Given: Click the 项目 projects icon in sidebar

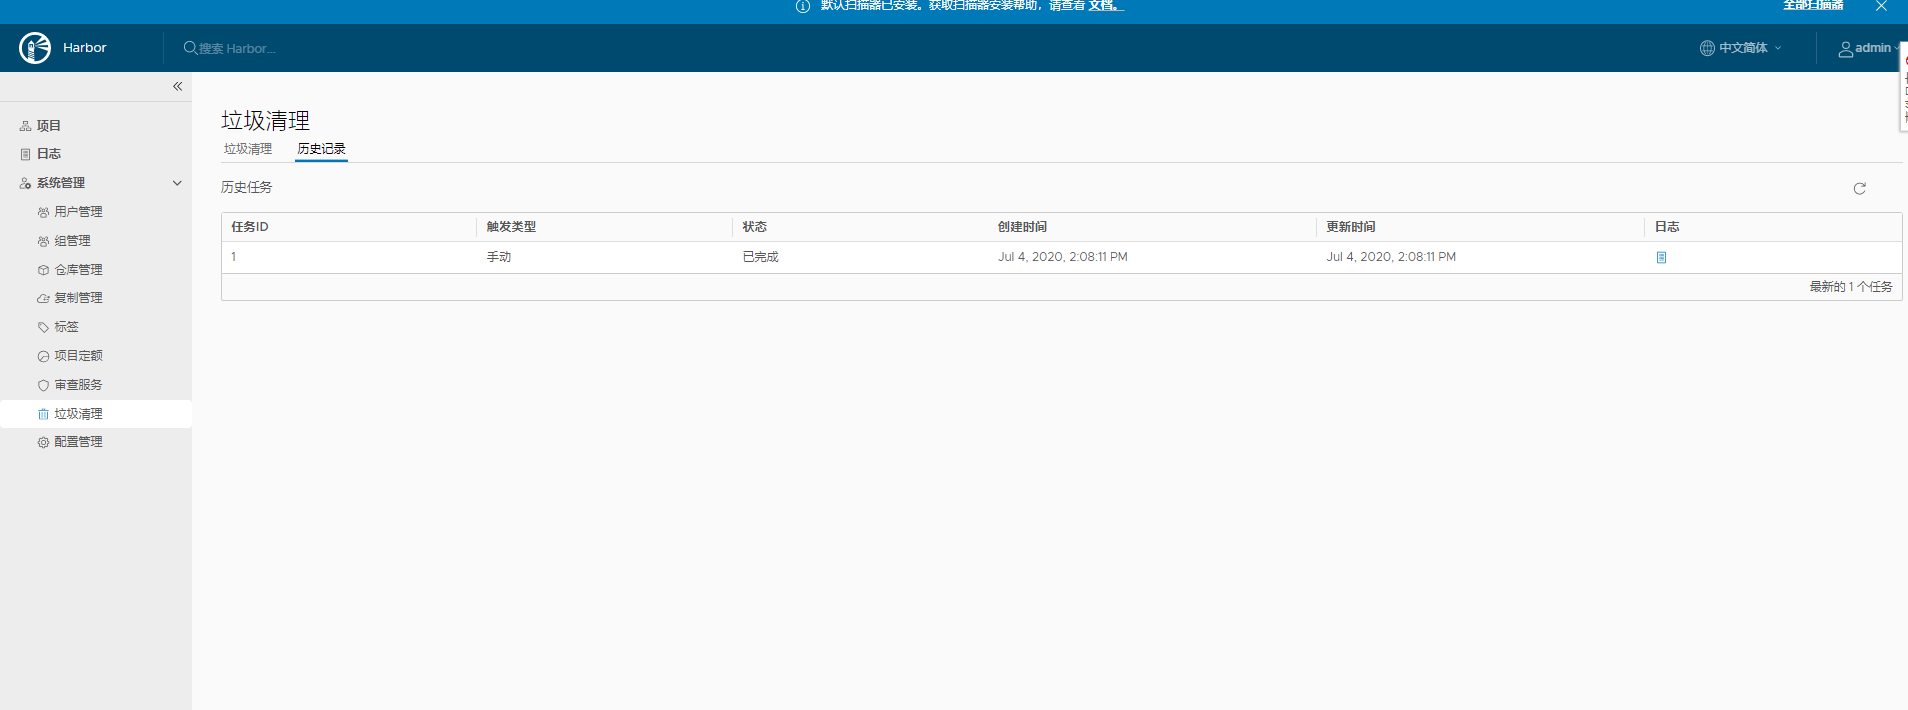Looking at the screenshot, I should pyautogui.click(x=26, y=126).
